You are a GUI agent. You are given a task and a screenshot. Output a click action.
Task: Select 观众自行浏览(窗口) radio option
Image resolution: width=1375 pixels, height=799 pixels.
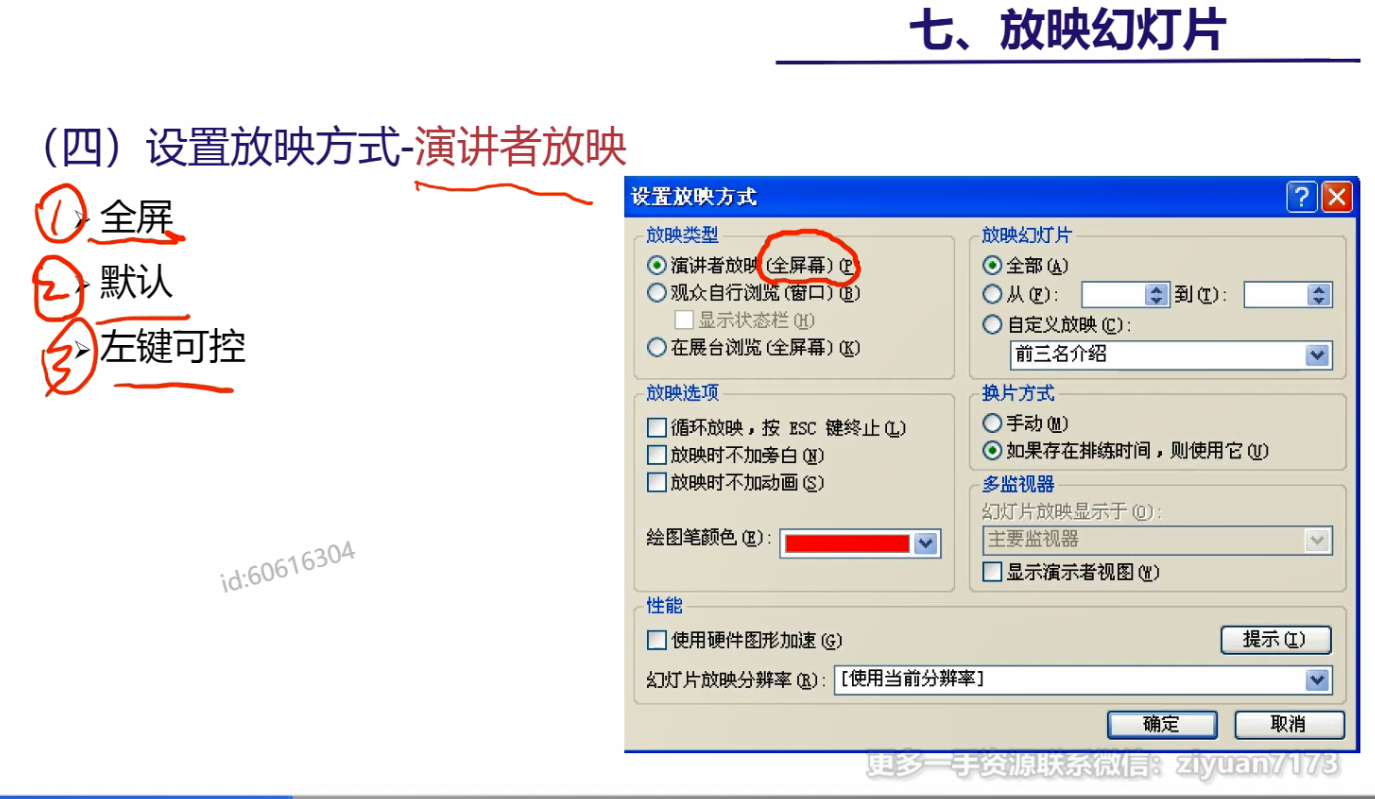pyautogui.click(x=656, y=293)
